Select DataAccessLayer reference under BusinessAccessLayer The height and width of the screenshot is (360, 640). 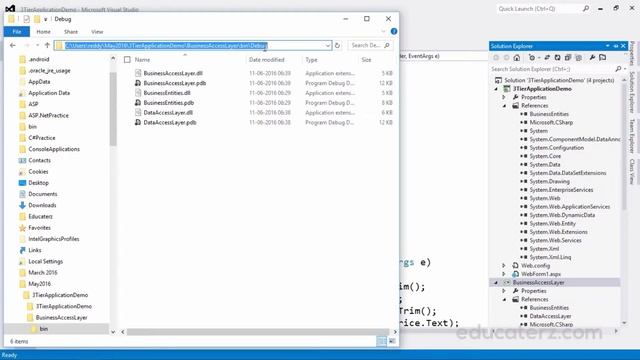550,316
